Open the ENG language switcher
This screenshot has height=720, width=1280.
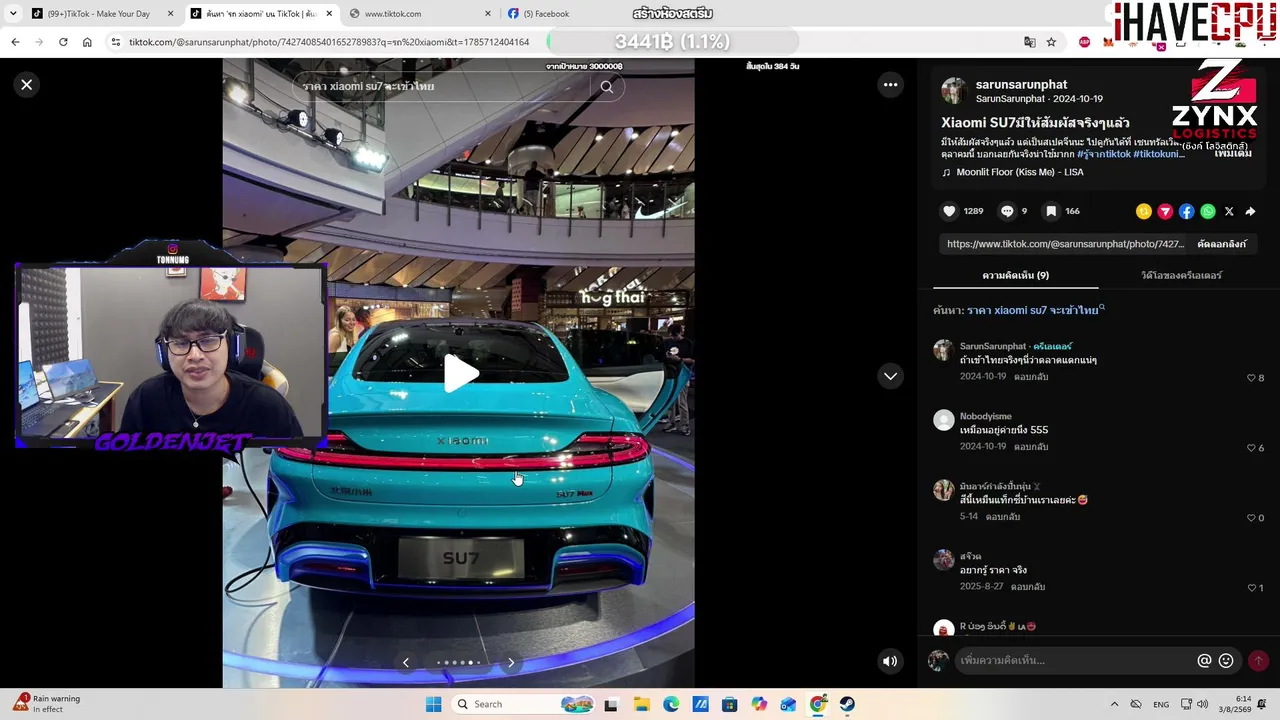1161,704
